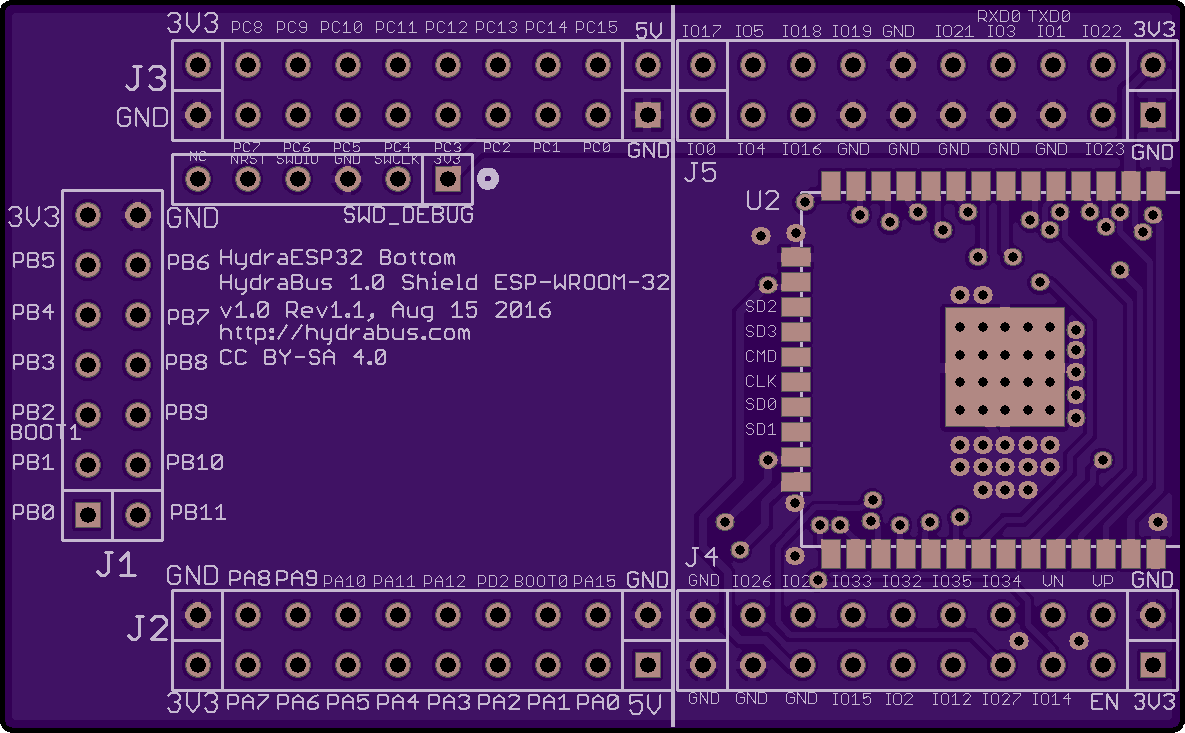This screenshot has height=733, width=1185.
Task: Click the "SWD_DEBUG" header label
Action: click(408, 215)
